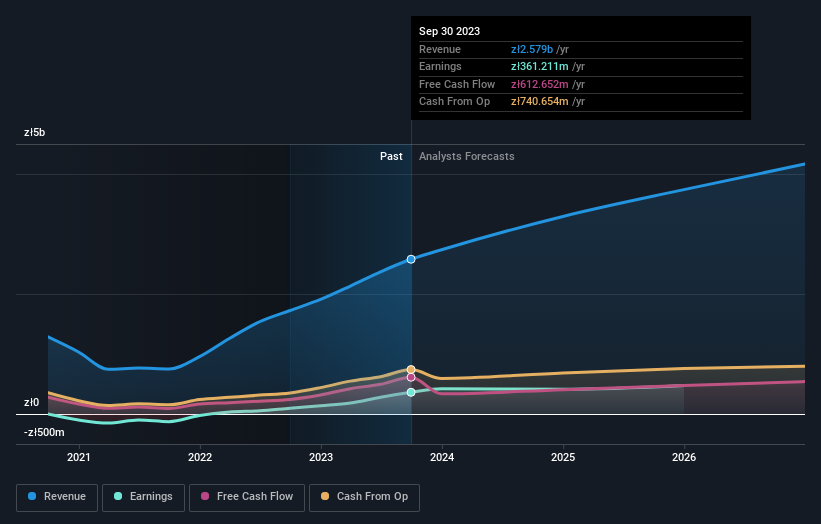The height and width of the screenshot is (524, 821).
Task: Click the Sep 30 2023 tooltip date
Action: (449, 31)
